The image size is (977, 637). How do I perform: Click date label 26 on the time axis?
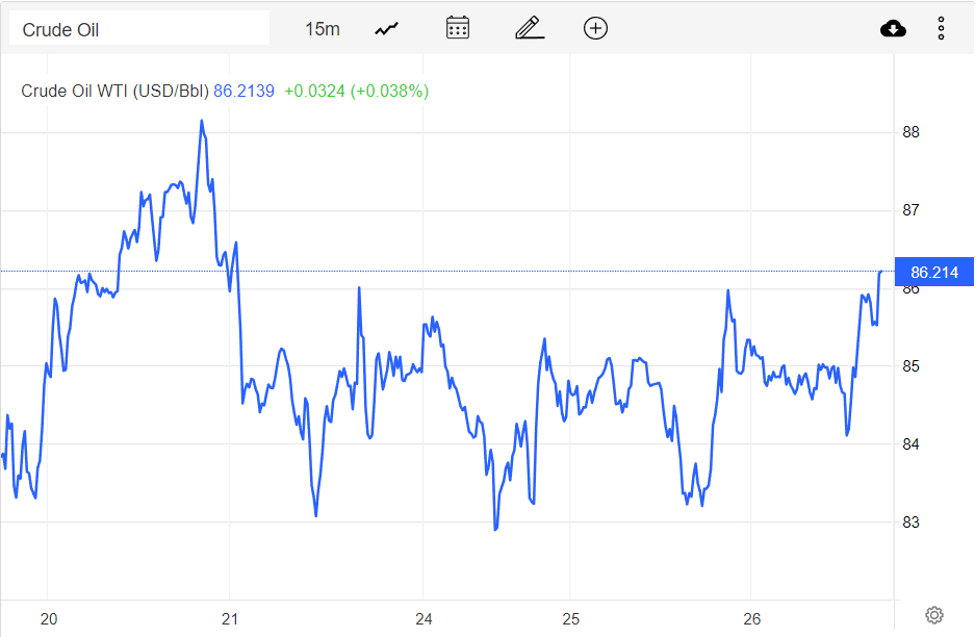(x=753, y=617)
